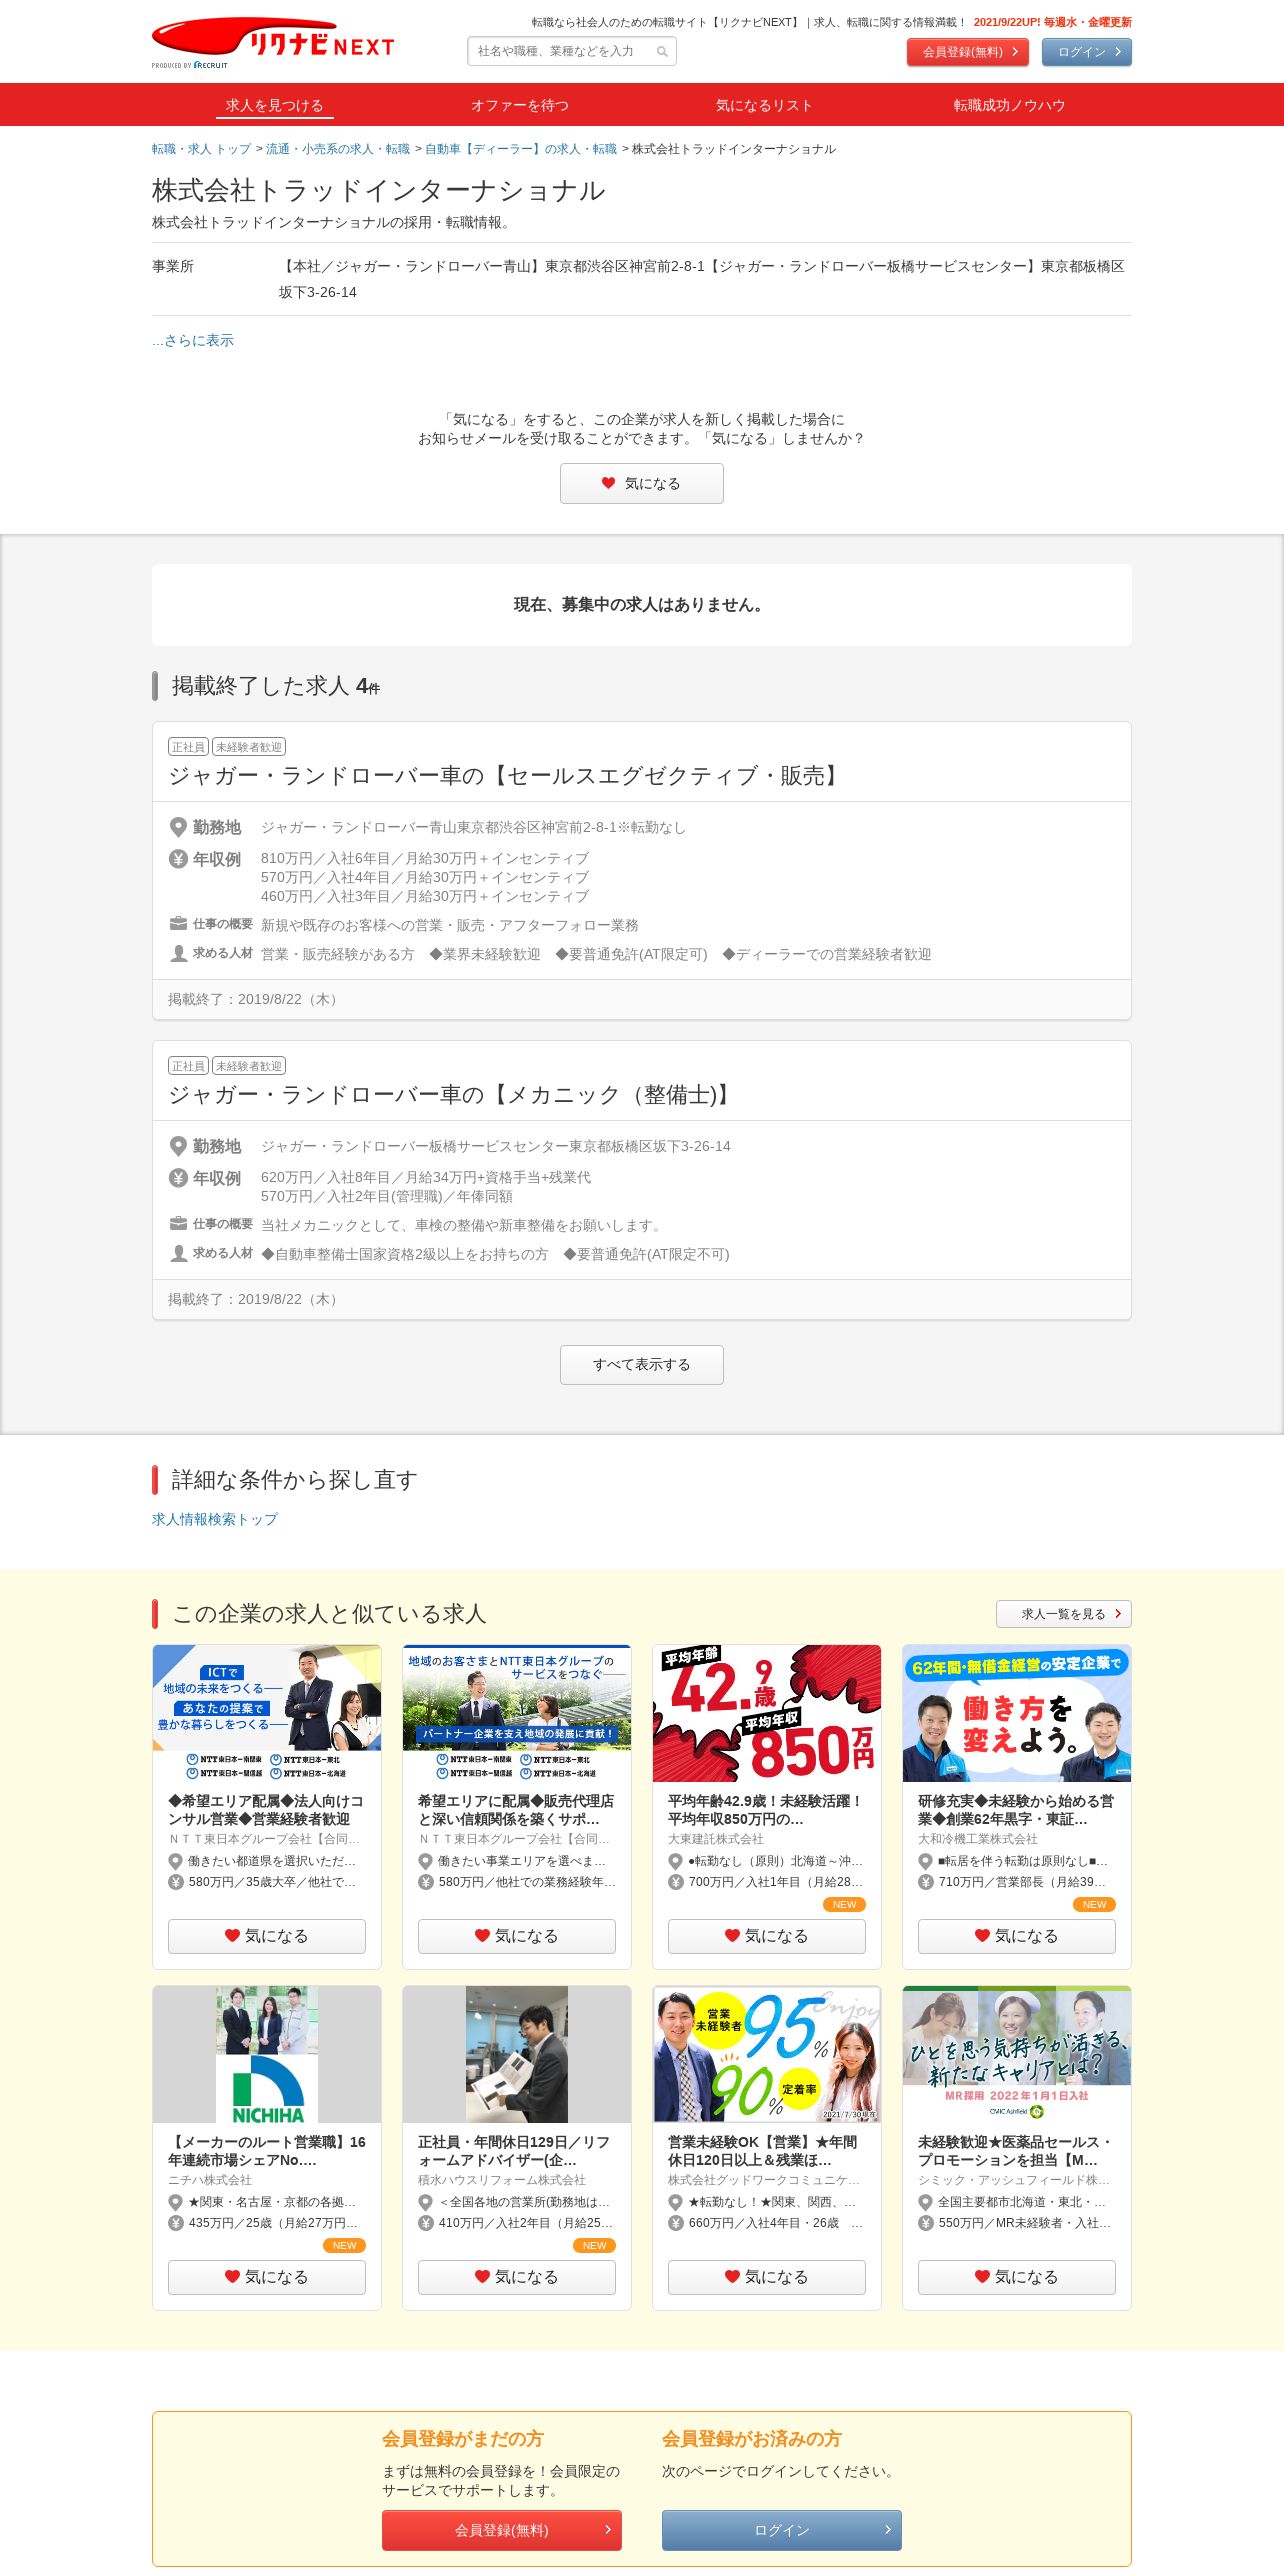The image size is (1284, 2568).
Task: Open 求人を見つける tab
Action: pyautogui.click(x=274, y=105)
